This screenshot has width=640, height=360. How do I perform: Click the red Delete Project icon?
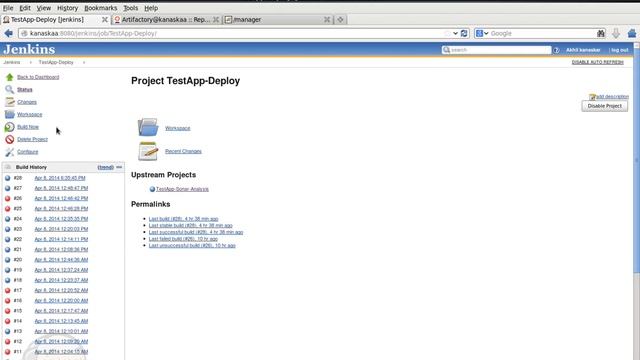(9, 140)
